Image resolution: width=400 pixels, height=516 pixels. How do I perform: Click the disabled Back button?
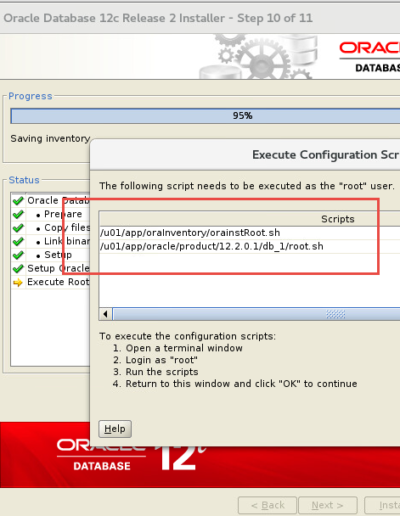click(x=267, y=505)
